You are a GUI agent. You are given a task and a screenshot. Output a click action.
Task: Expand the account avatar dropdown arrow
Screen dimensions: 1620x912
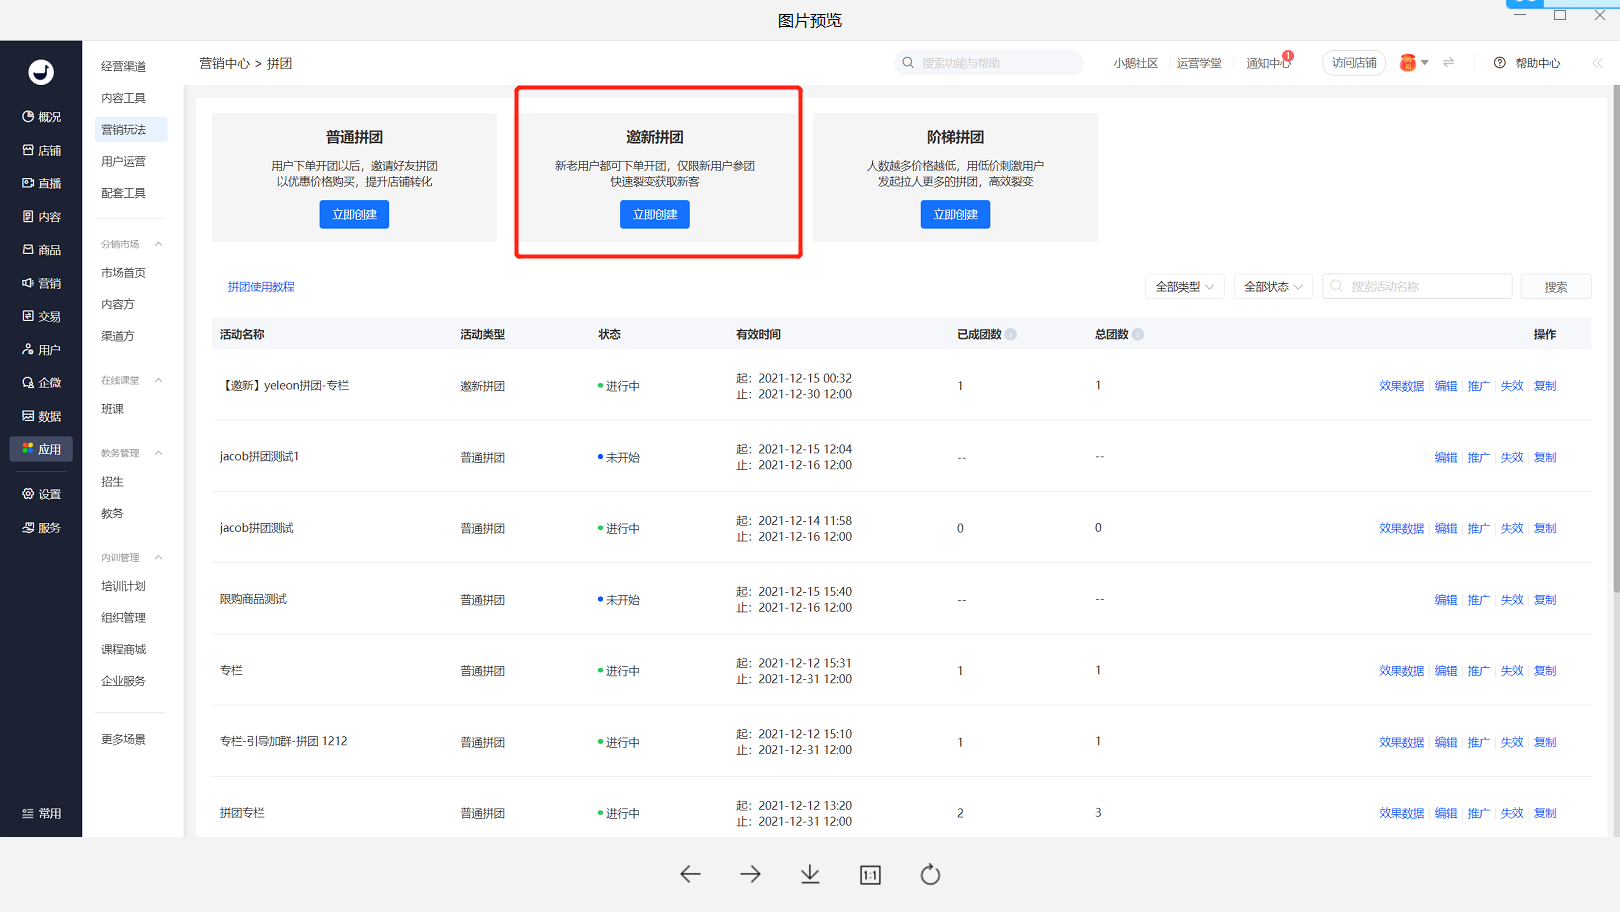click(1425, 63)
